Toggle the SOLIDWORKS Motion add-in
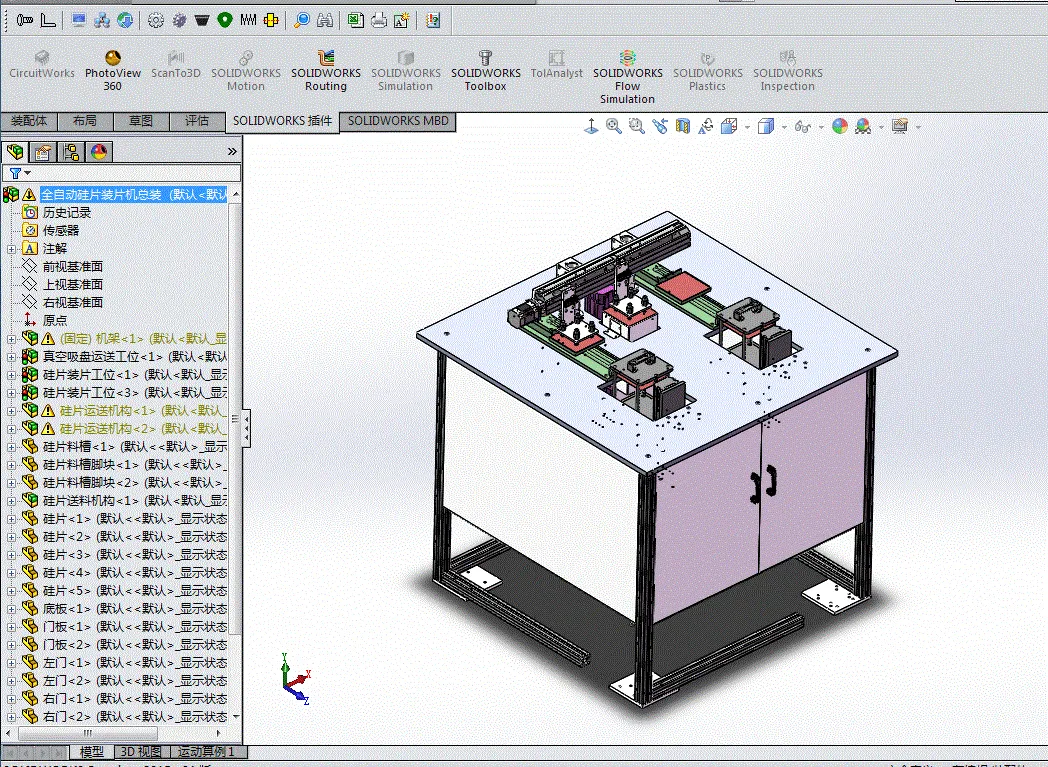 click(246, 70)
